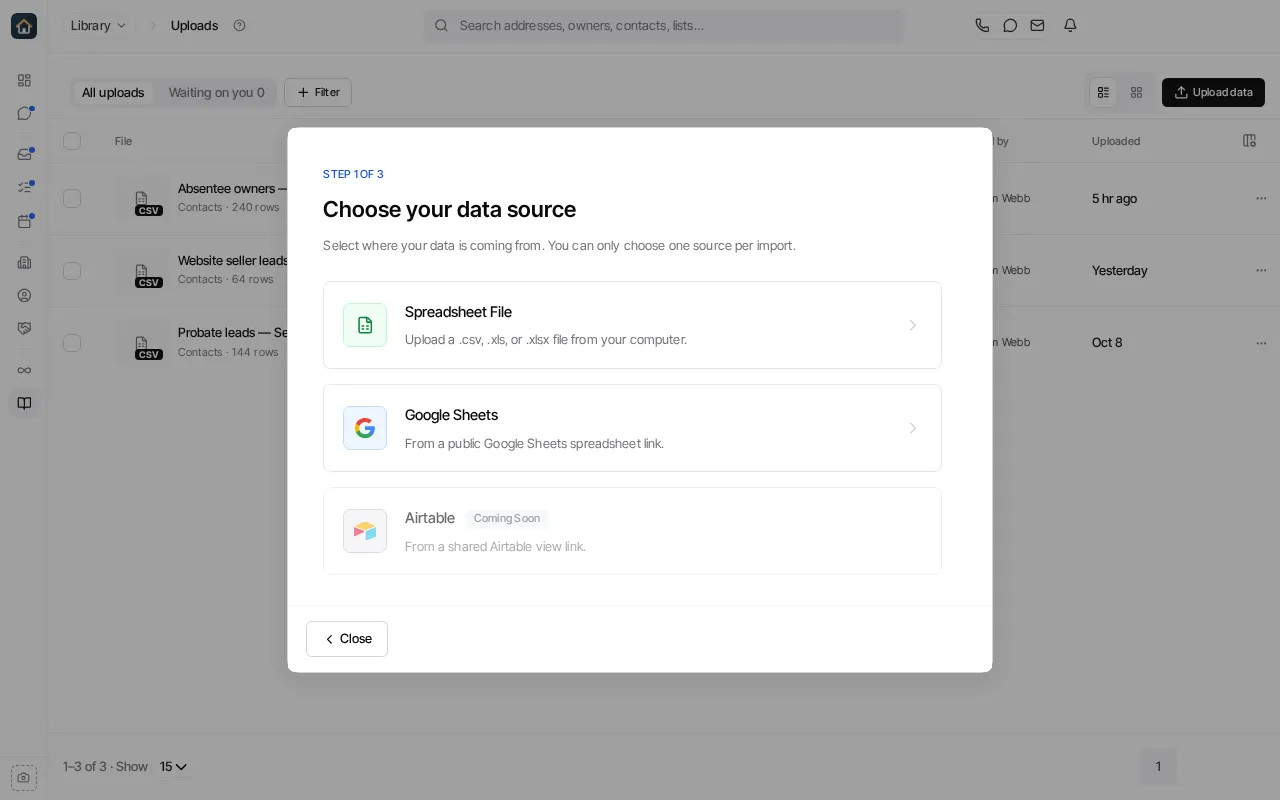
Task: Expand the Library breadcrumb dropdown
Action: point(99,26)
